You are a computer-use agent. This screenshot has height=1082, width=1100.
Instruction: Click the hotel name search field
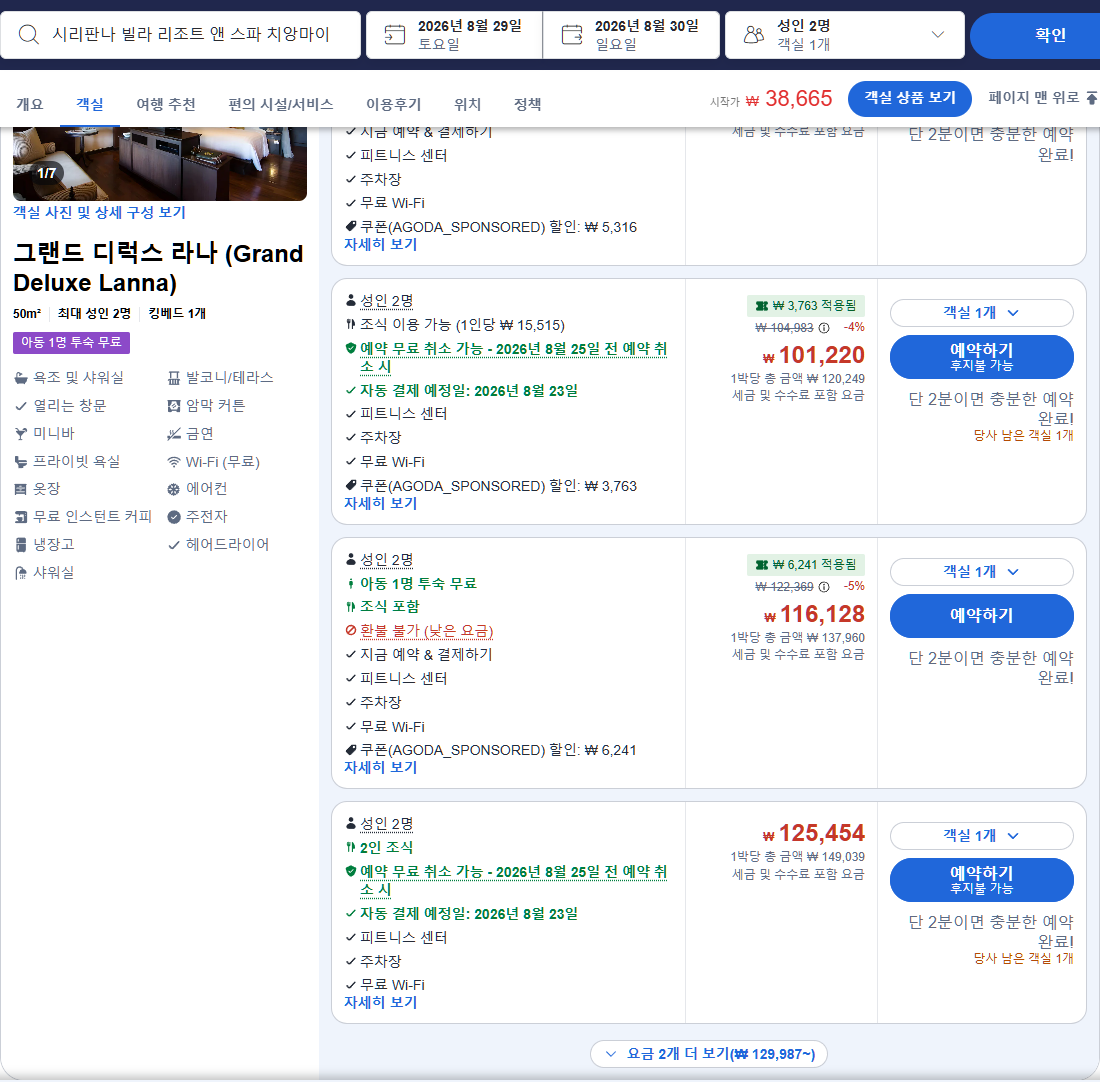point(180,34)
